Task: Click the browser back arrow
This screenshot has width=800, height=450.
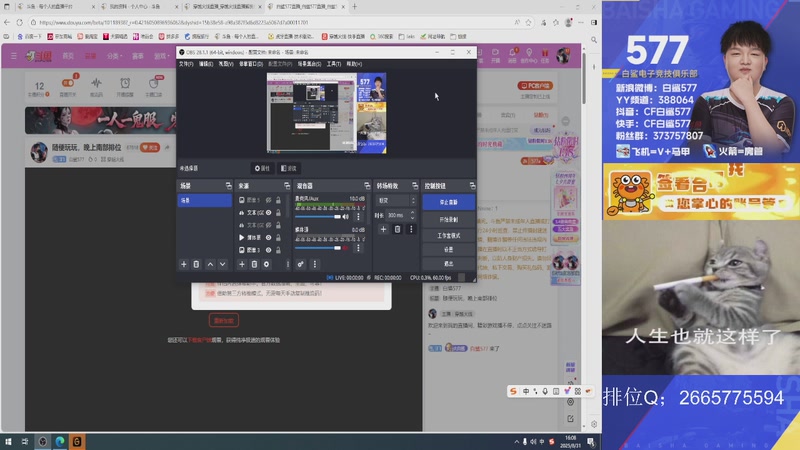Action: [7, 22]
